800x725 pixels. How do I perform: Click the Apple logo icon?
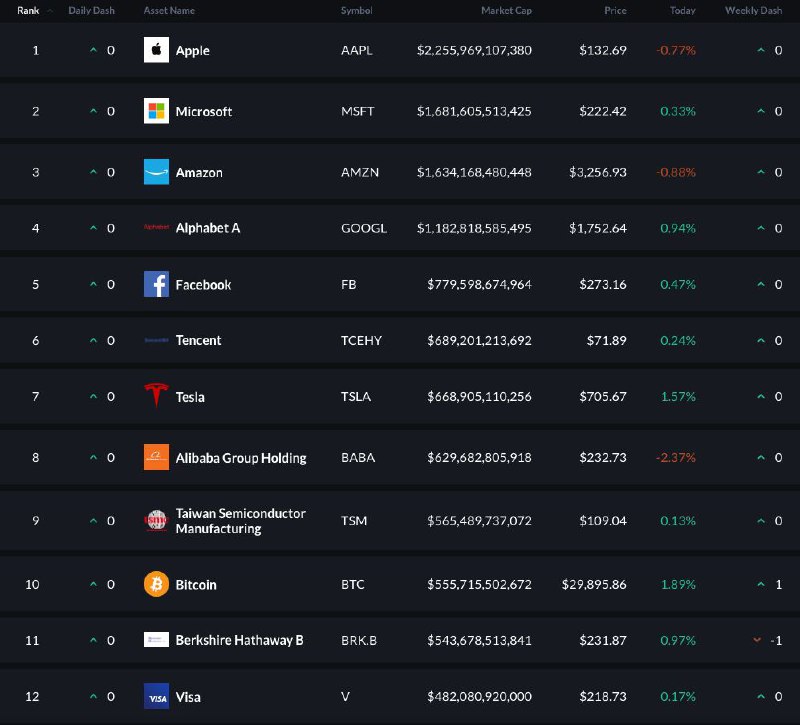[x=156, y=49]
